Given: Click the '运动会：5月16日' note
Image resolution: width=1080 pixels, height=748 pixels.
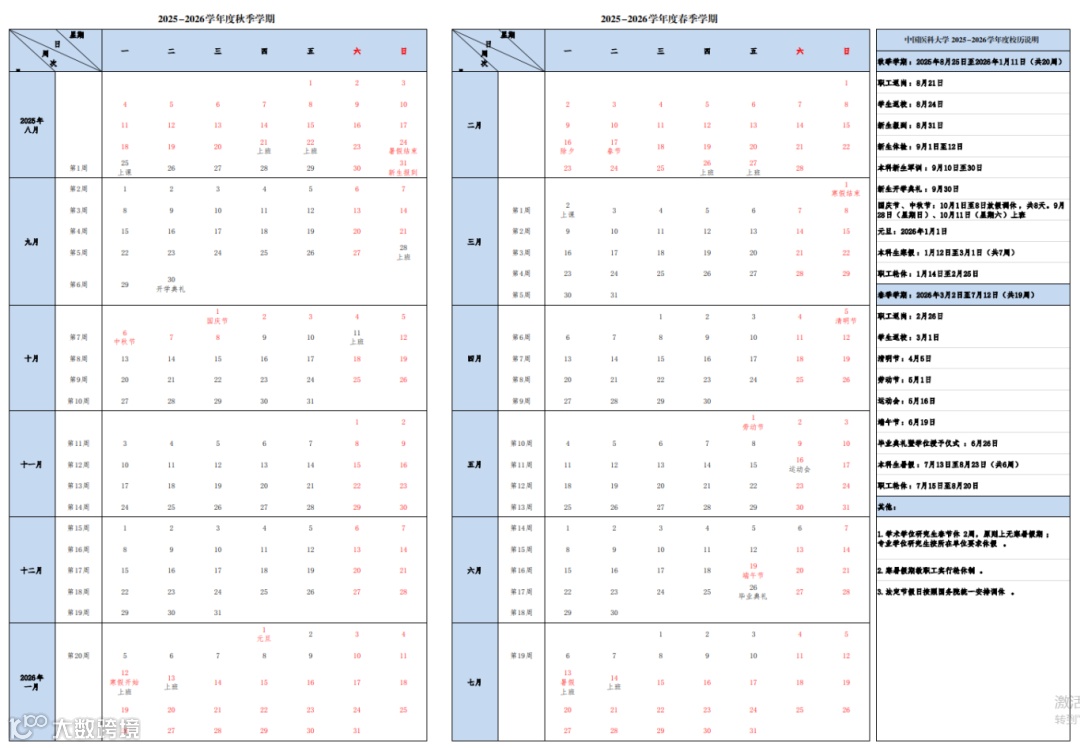Looking at the screenshot, I should click(906, 401).
